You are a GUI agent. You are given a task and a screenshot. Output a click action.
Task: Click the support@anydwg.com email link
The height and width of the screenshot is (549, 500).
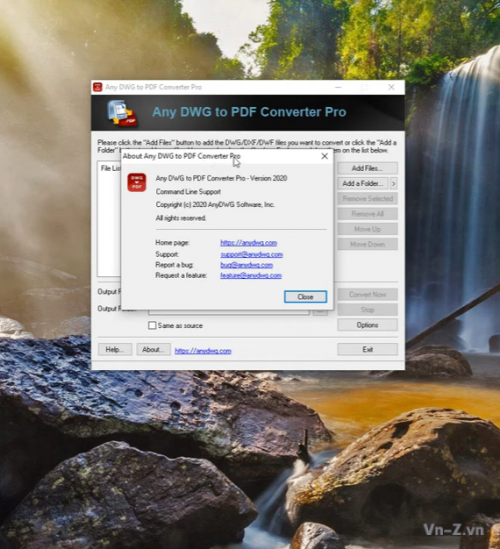pos(251,254)
